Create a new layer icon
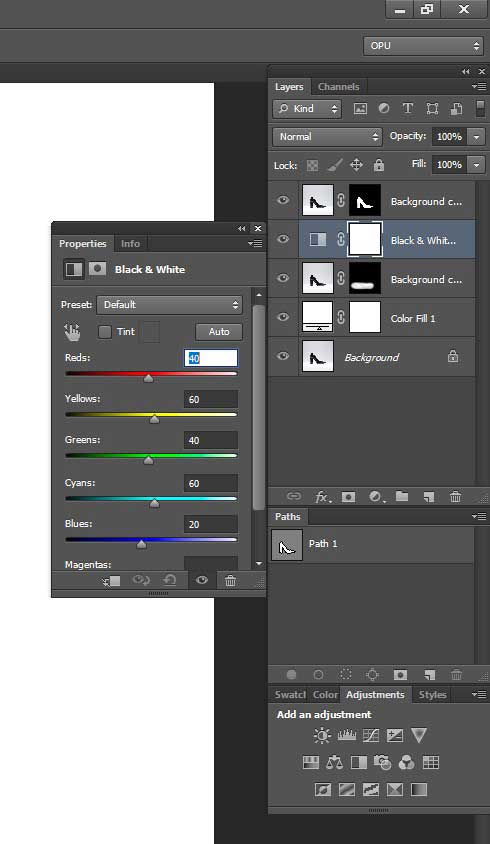Image resolution: width=490 pixels, height=844 pixels. click(429, 497)
